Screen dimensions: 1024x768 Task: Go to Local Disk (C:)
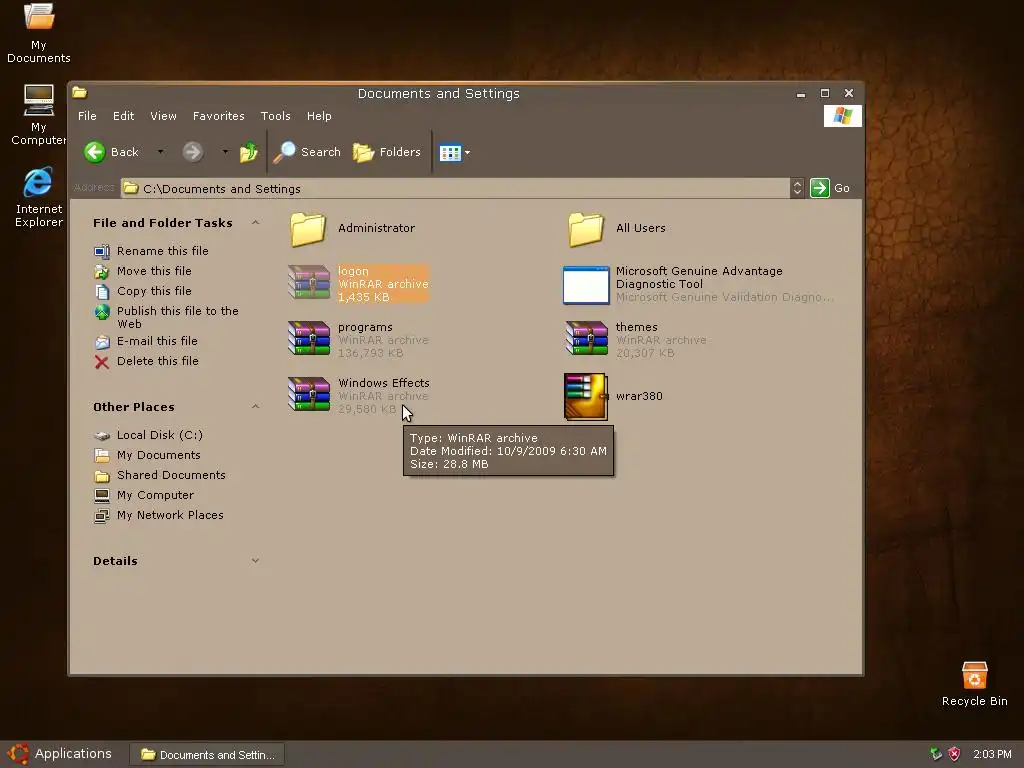click(x=159, y=435)
